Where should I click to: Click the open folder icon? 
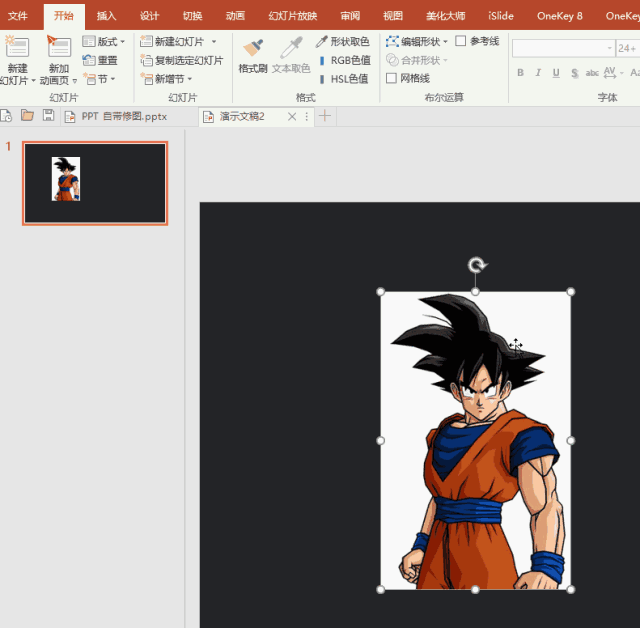27,115
